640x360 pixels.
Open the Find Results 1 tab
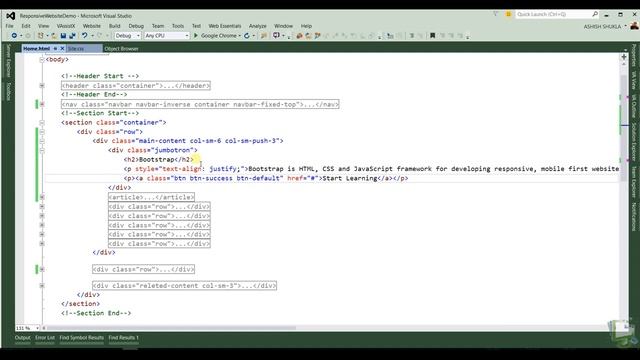tap(124, 338)
